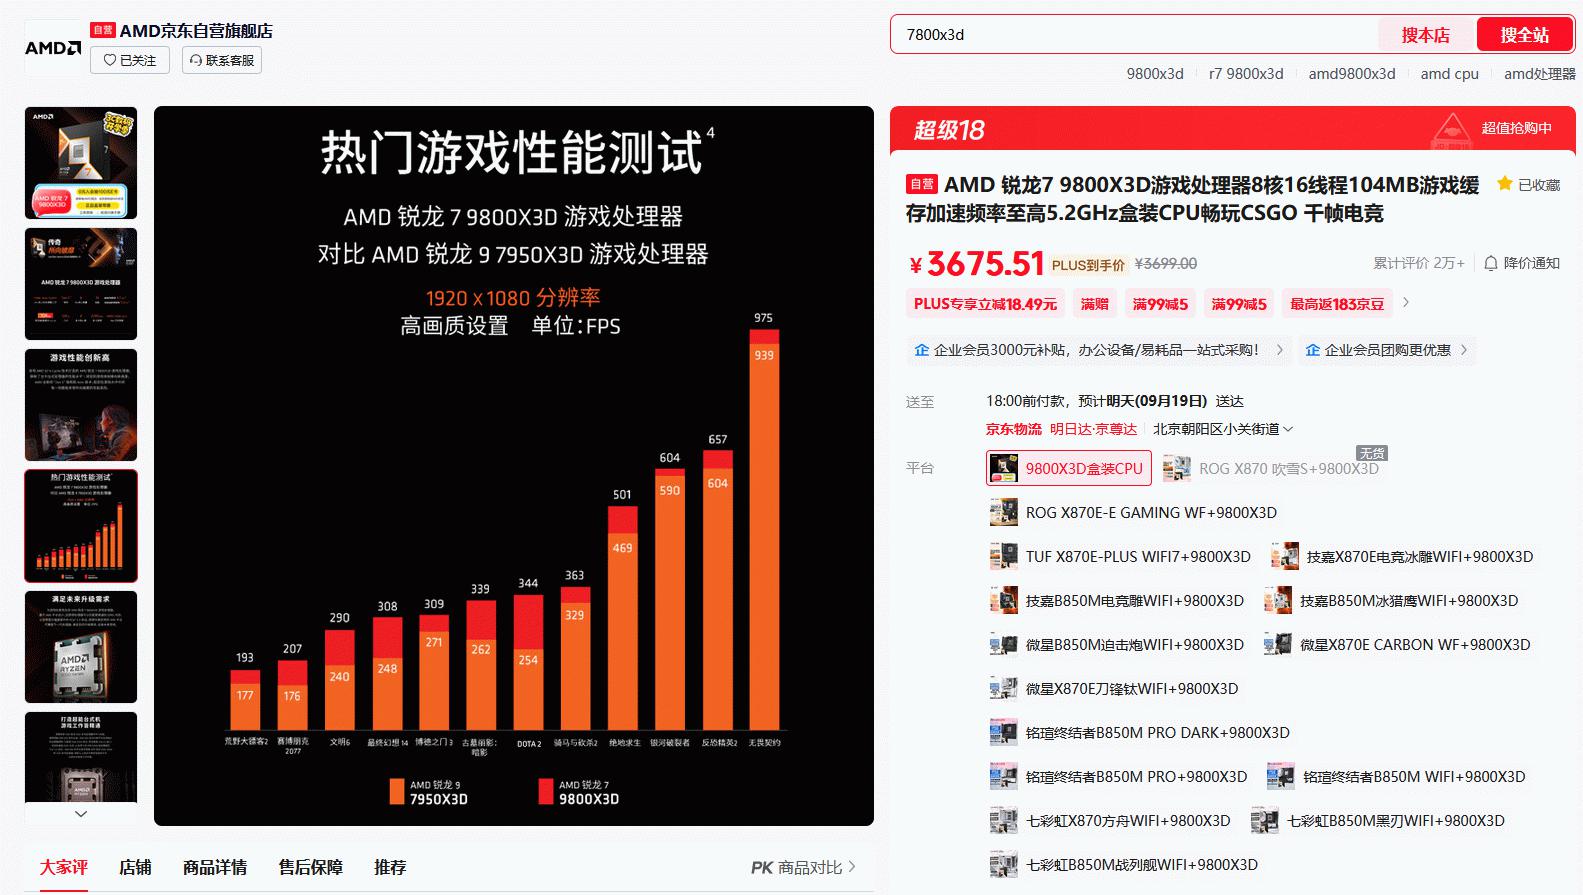Open the PK 商品对比 comparison link
Image resolution: width=1583 pixels, height=895 pixels.
803,867
